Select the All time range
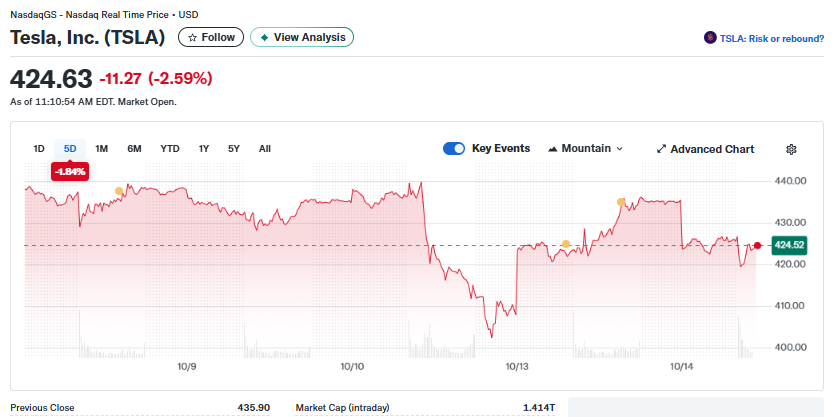Screen dimensions: 832x417 coord(265,149)
